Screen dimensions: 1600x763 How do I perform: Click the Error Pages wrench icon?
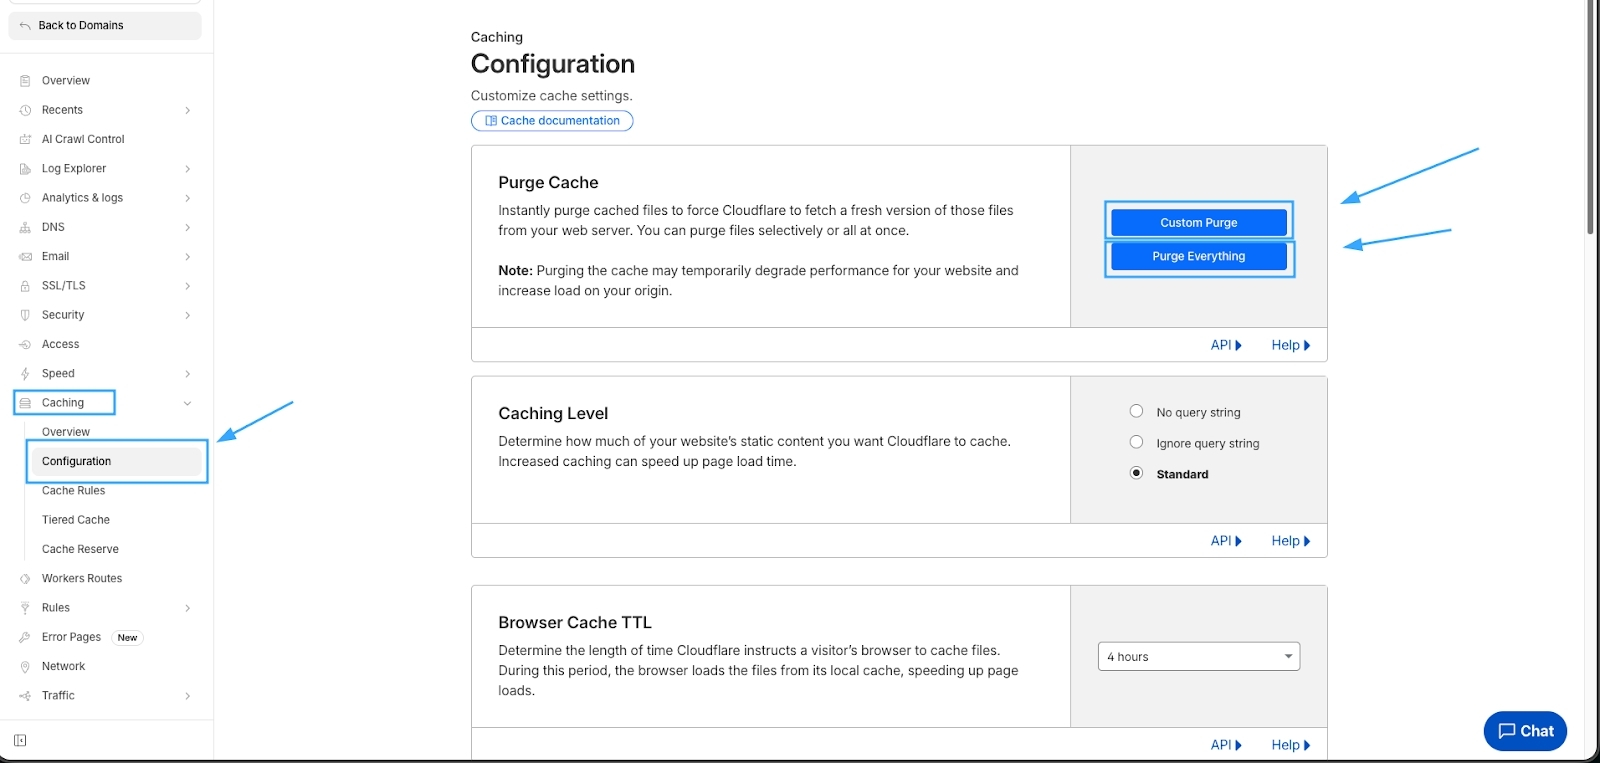[25, 637]
